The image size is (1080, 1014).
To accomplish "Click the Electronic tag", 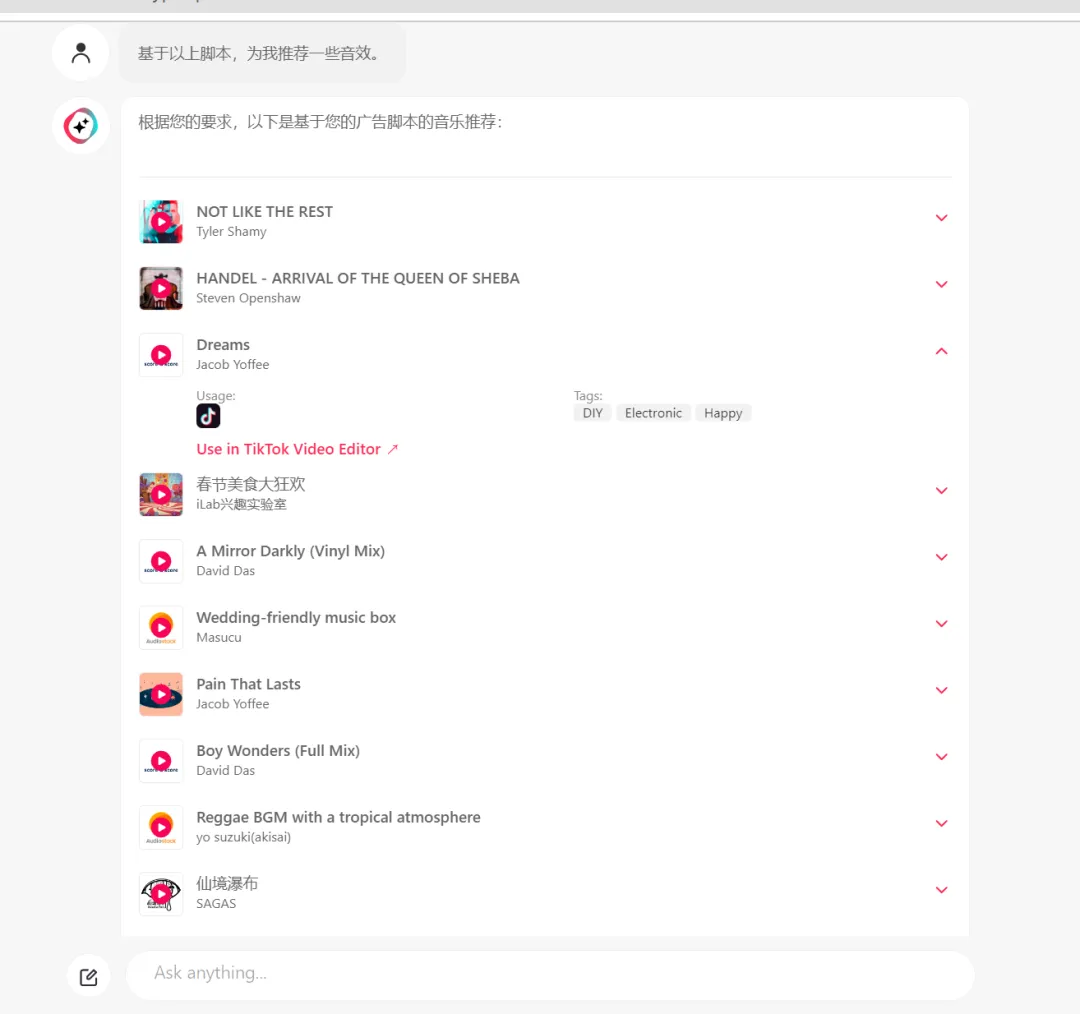I will coord(653,413).
